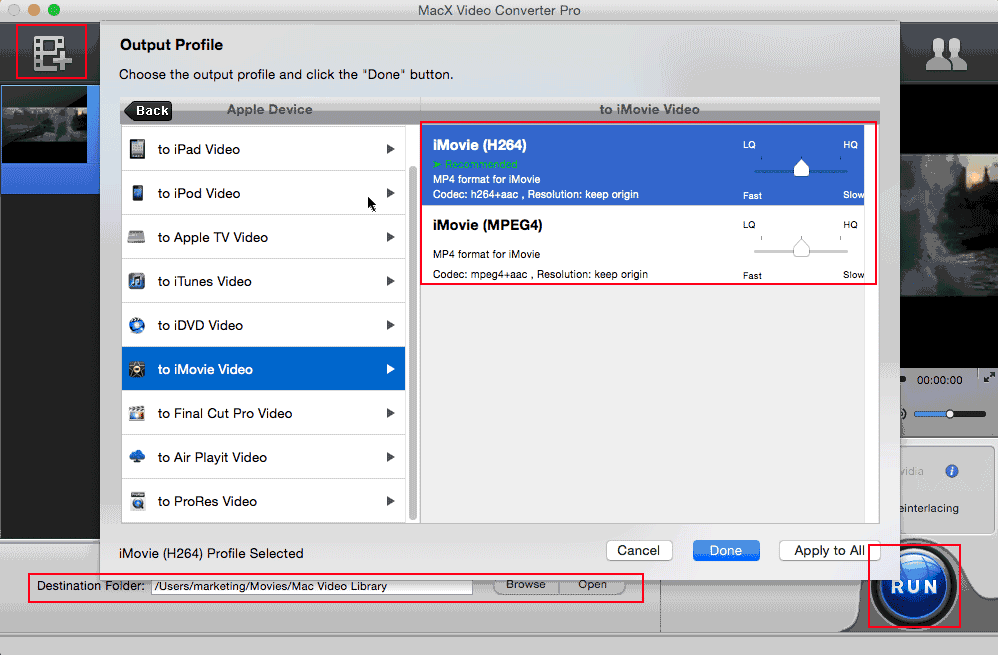Adjust iMovie (MPEG4) quality slider
This screenshot has height=655, width=998.
[801, 249]
